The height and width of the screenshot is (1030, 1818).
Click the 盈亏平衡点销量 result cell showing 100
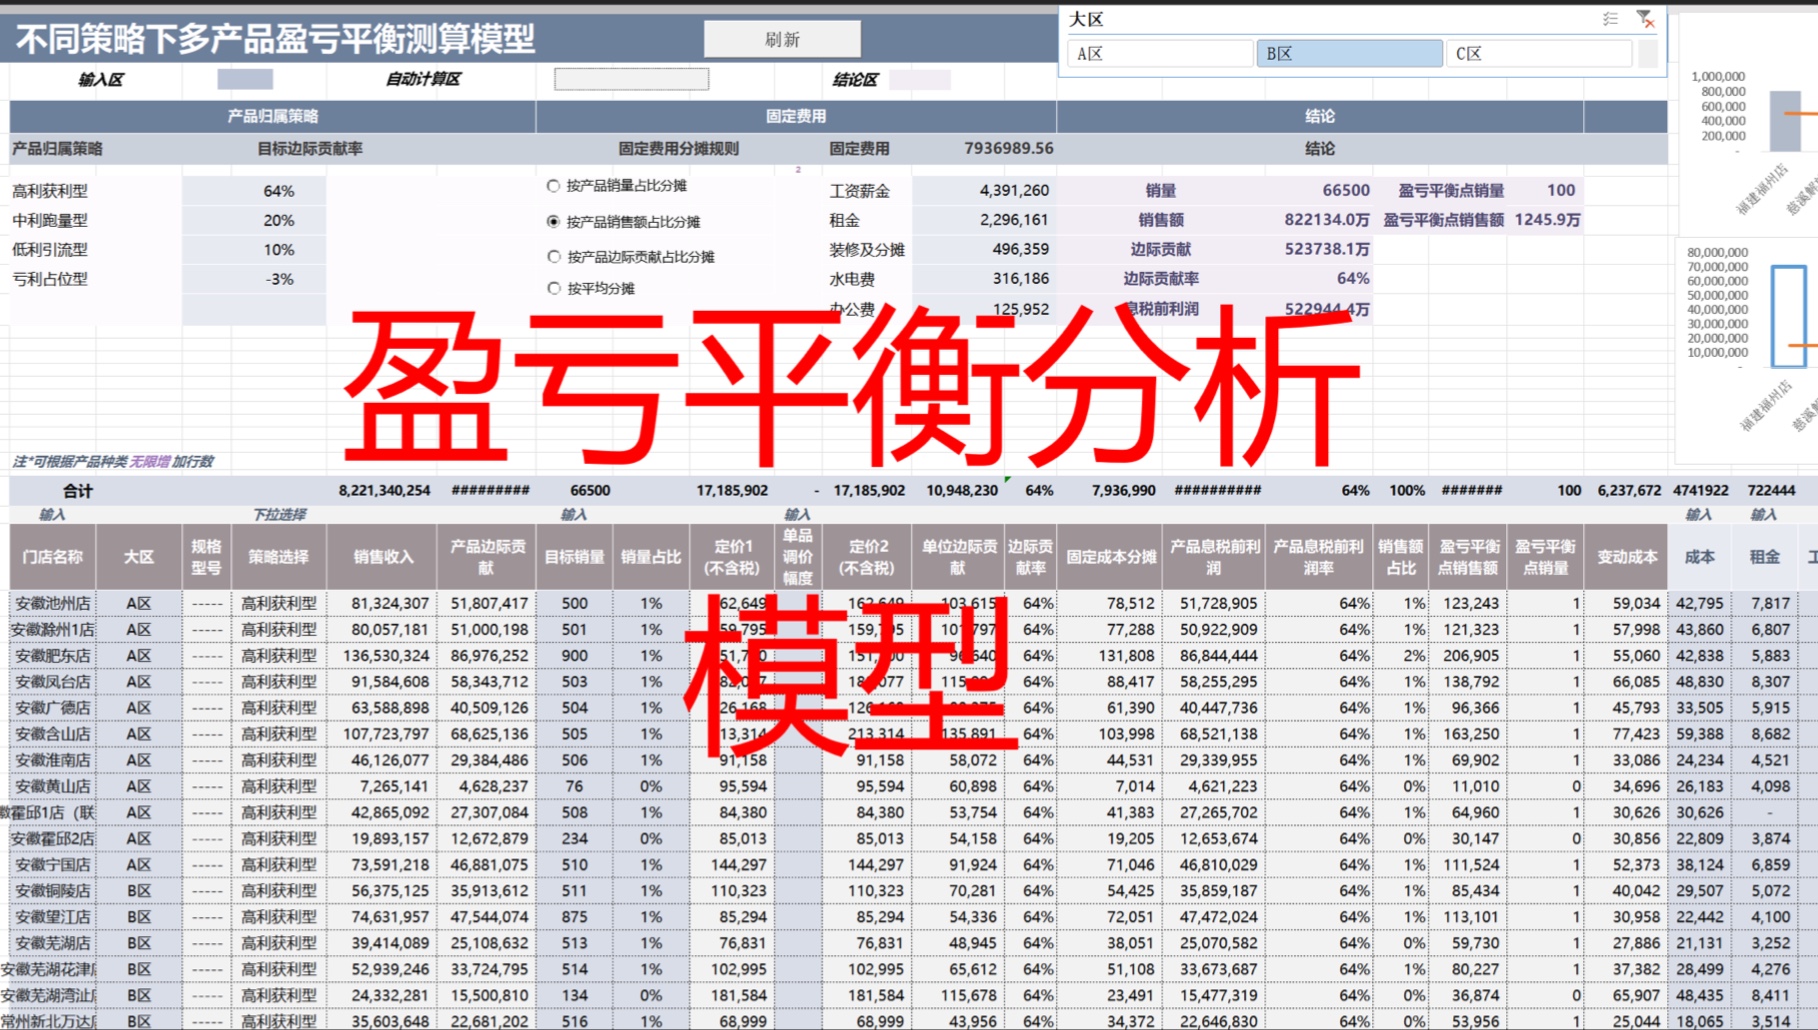[1560, 189]
